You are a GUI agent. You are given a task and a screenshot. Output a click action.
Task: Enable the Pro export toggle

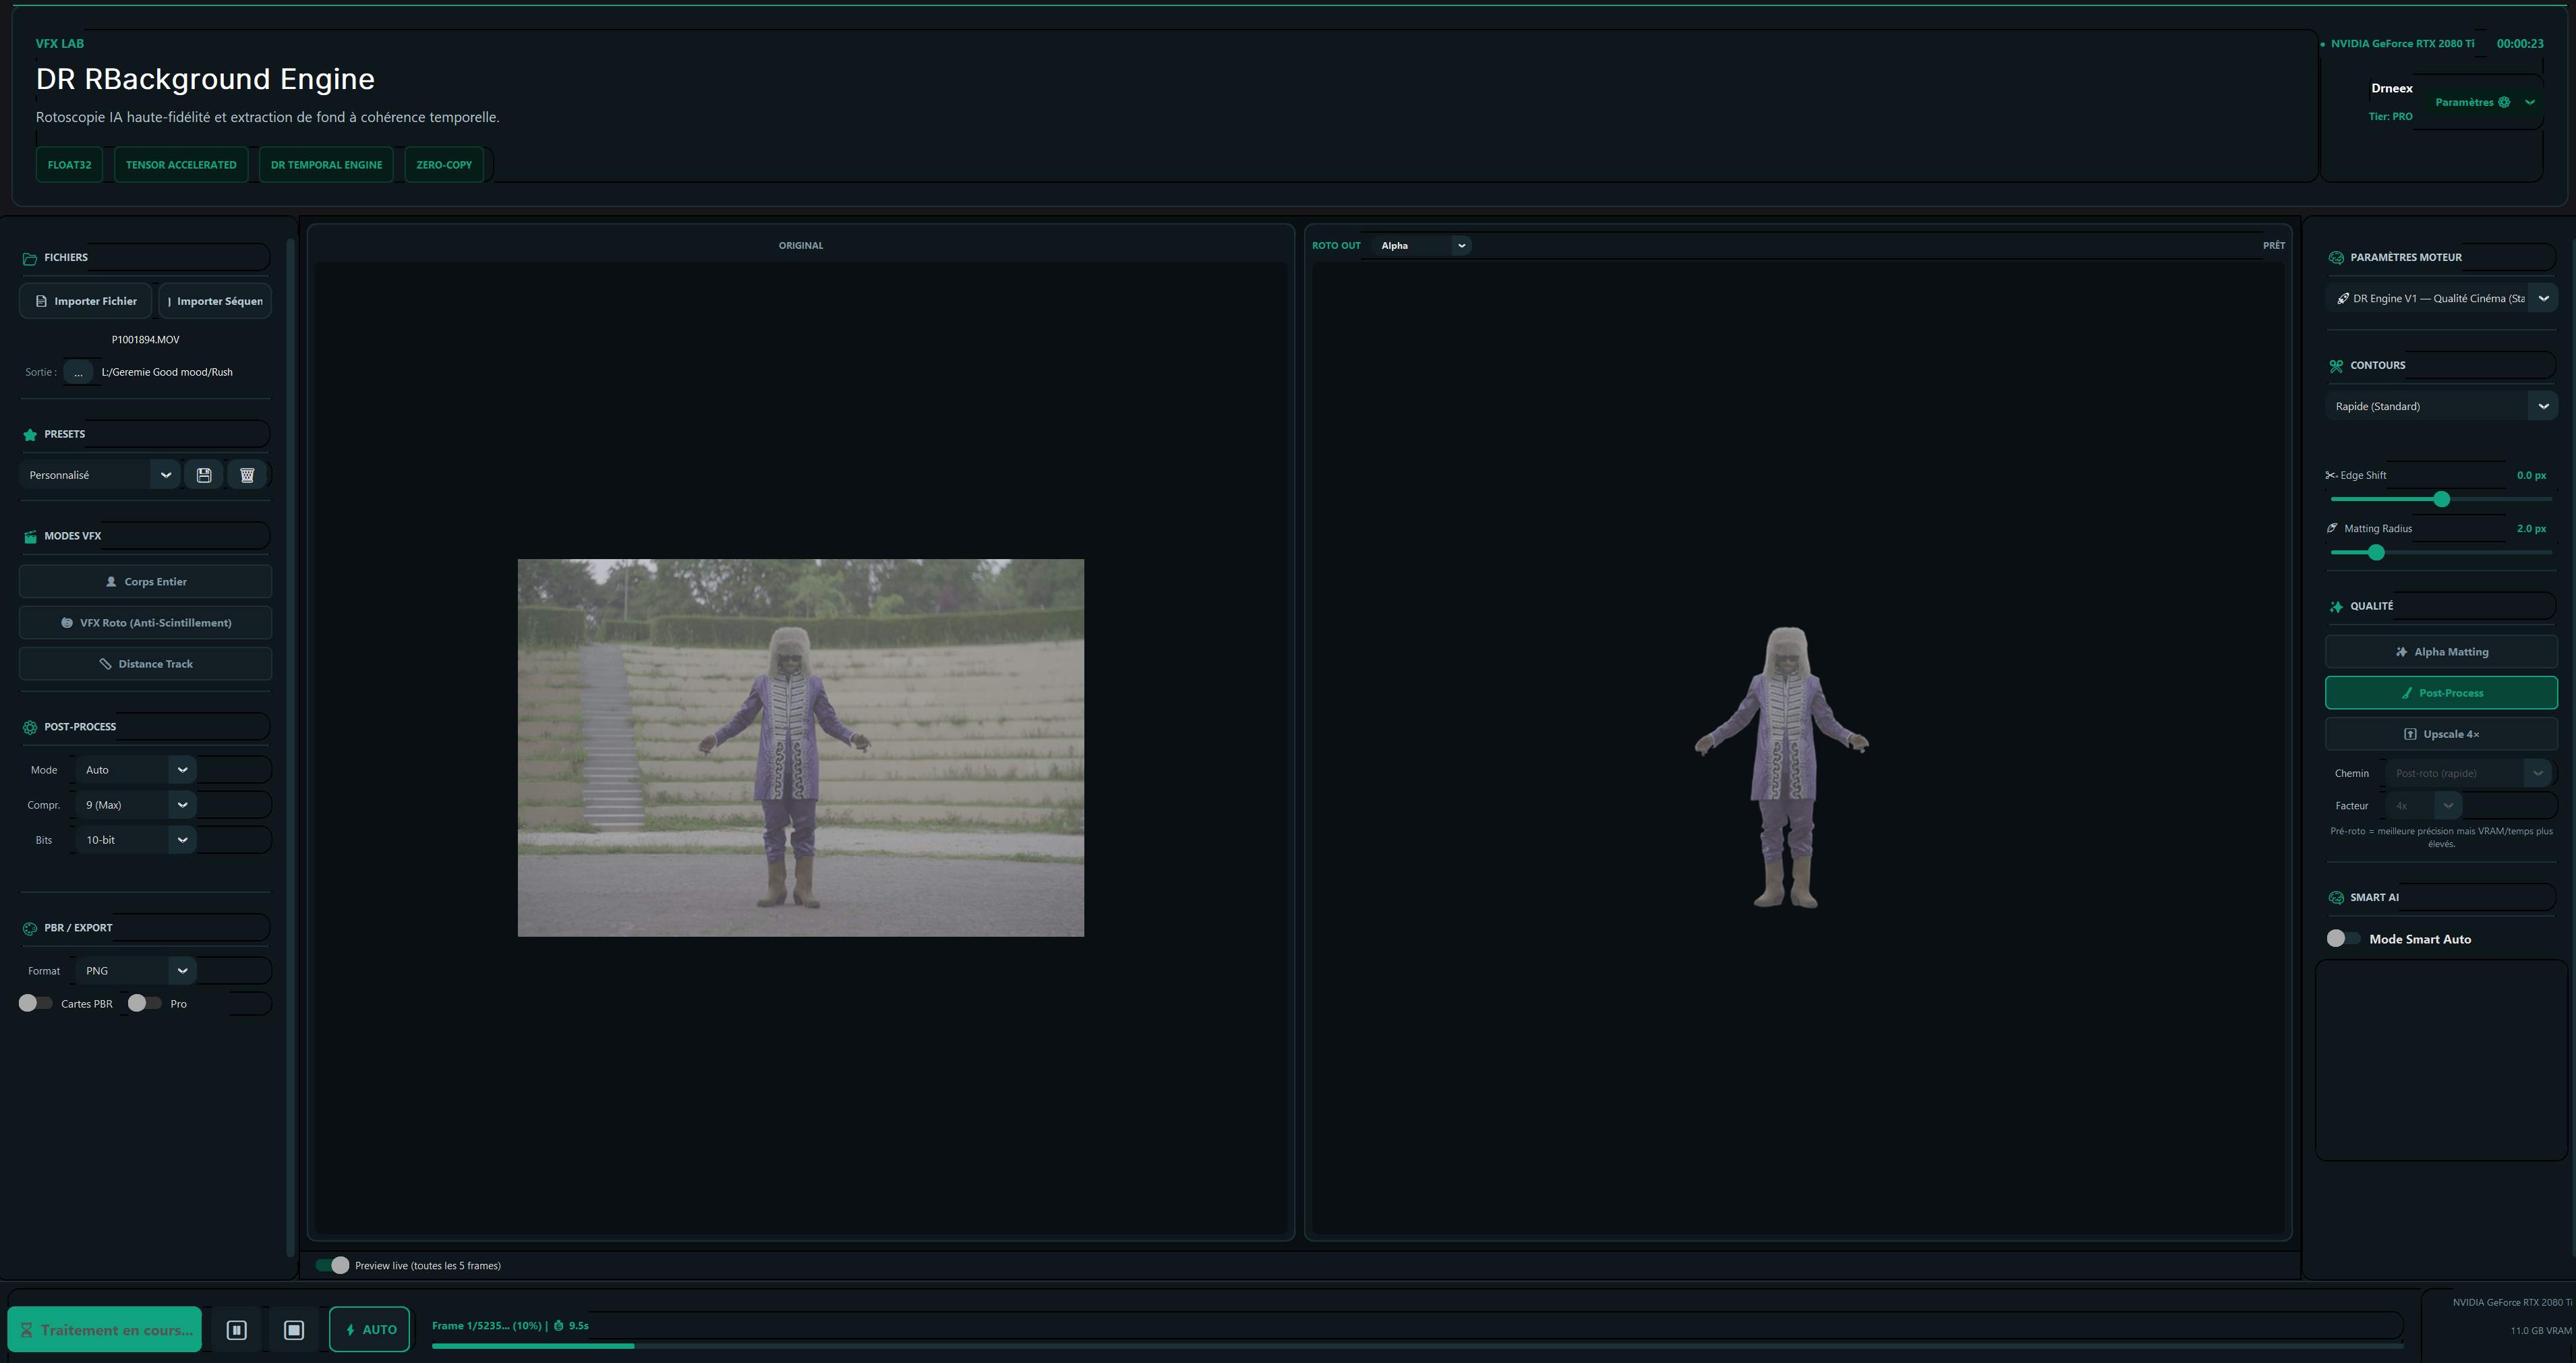(145, 1003)
